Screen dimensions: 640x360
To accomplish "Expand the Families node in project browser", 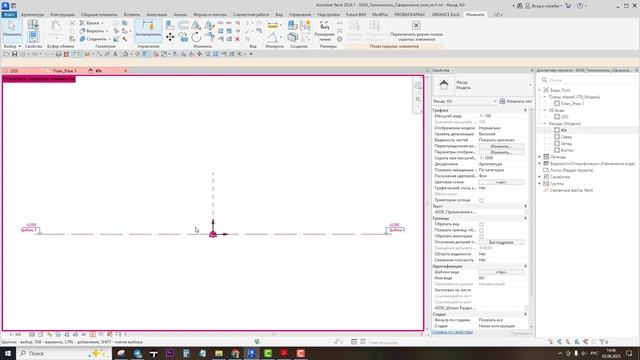I will 540,177.
